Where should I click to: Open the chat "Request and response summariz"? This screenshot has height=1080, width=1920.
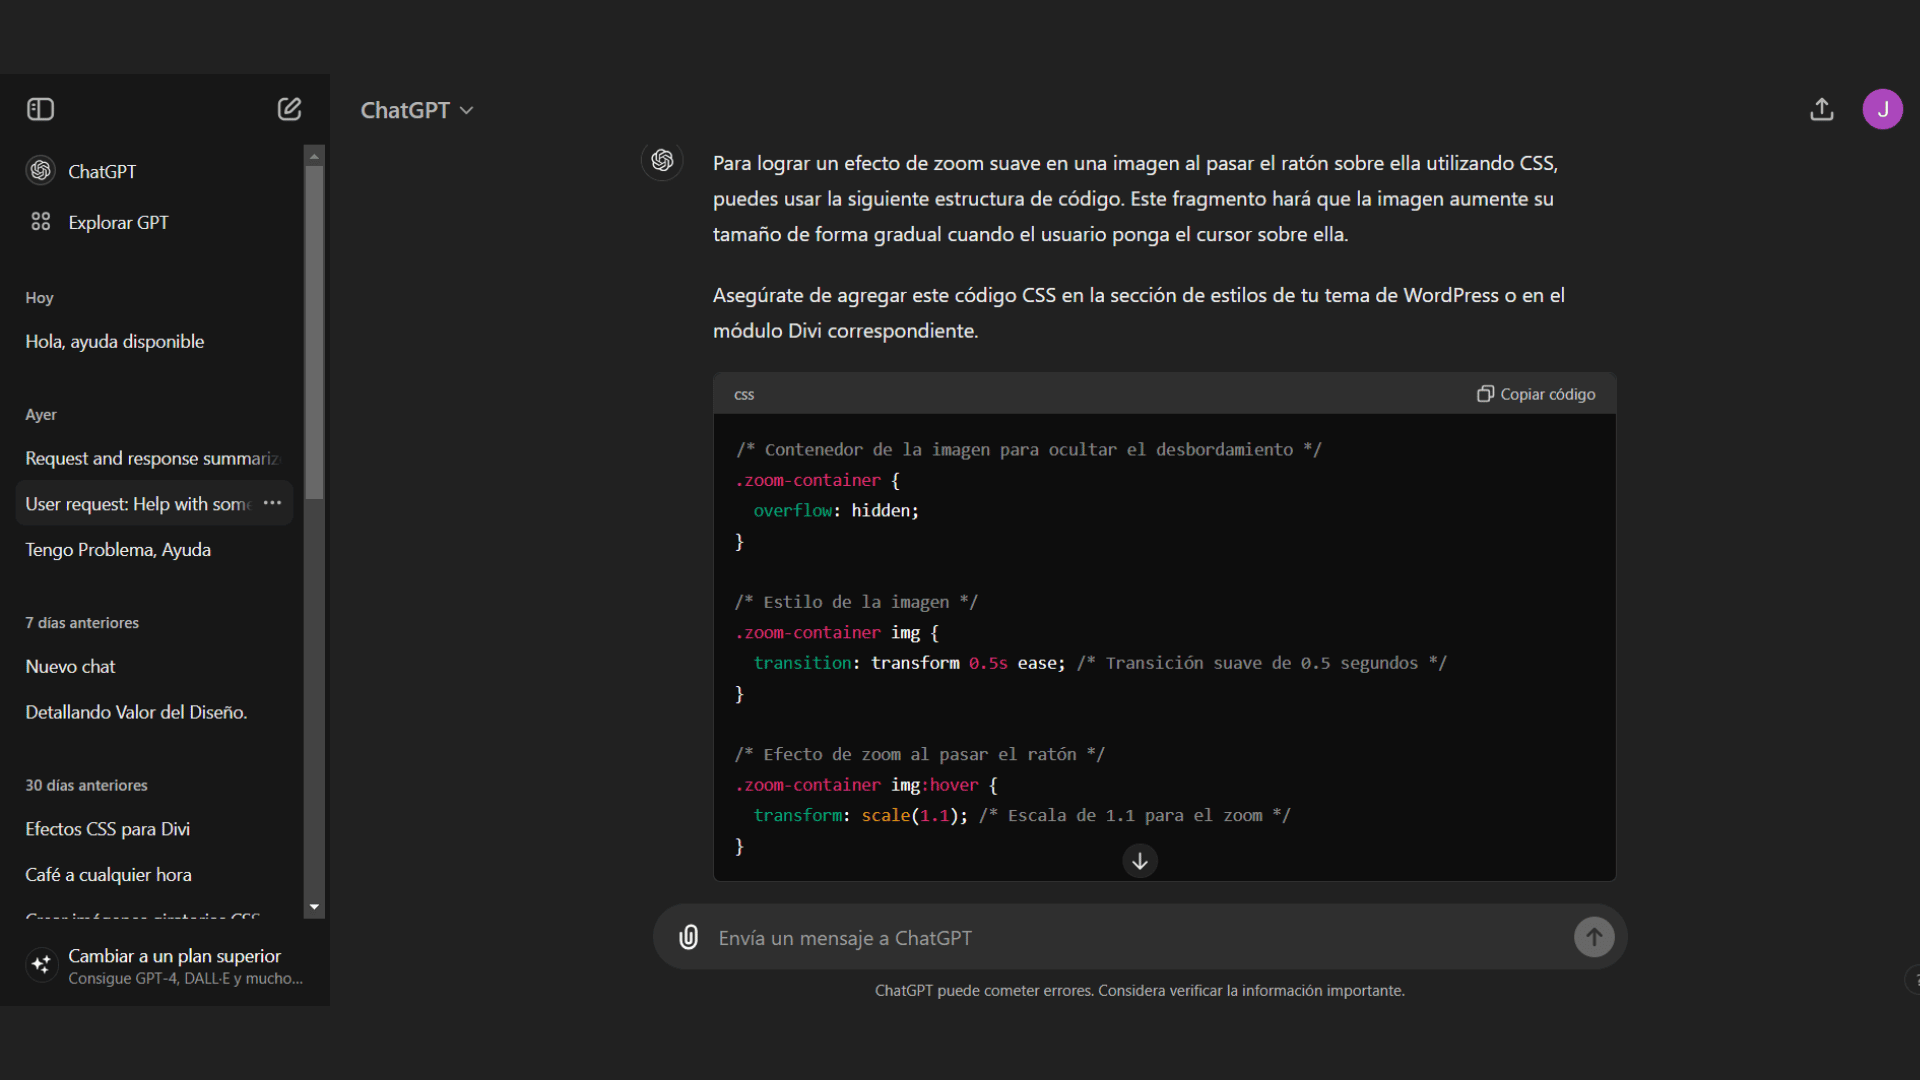(153, 458)
